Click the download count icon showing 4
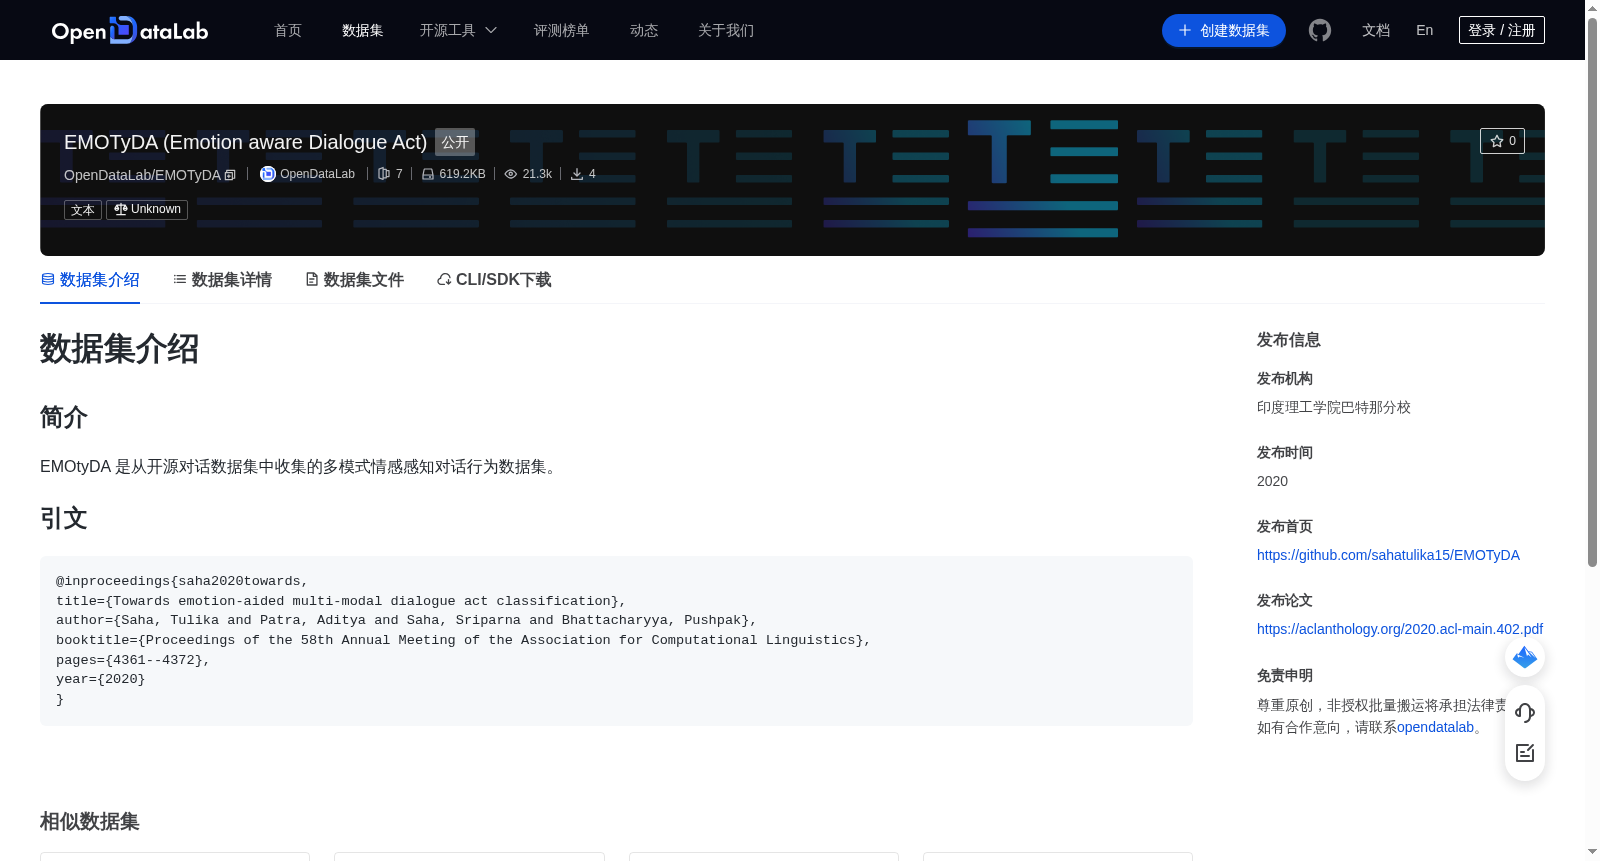Image resolution: width=1600 pixels, height=861 pixels. [577, 174]
